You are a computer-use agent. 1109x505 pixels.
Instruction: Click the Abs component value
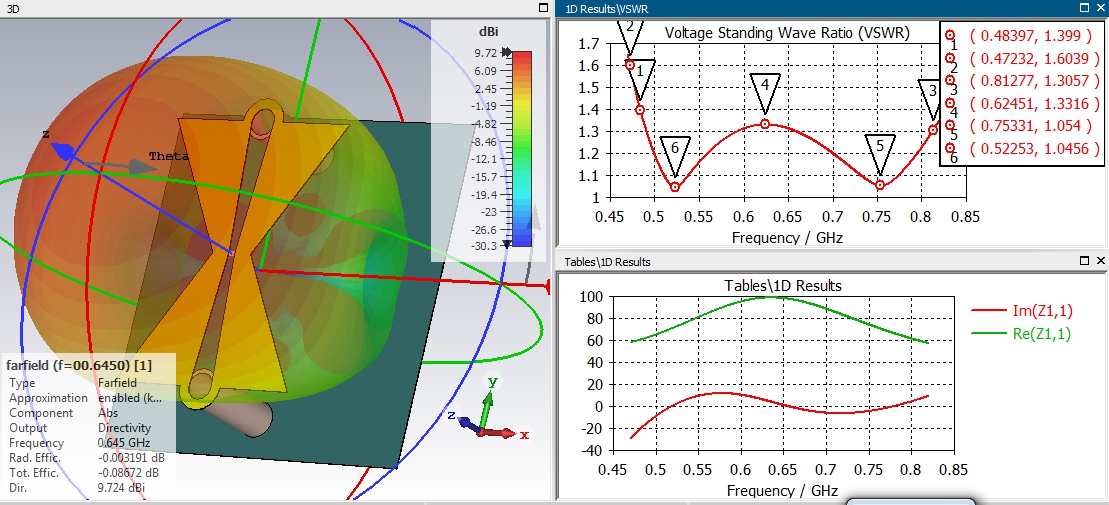(x=108, y=413)
